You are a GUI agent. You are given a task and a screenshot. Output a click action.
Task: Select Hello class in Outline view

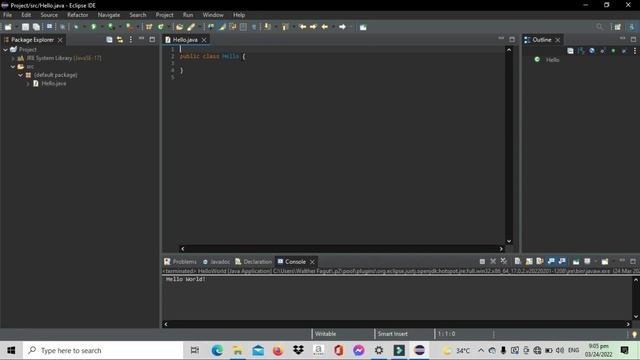click(x=552, y=60)
